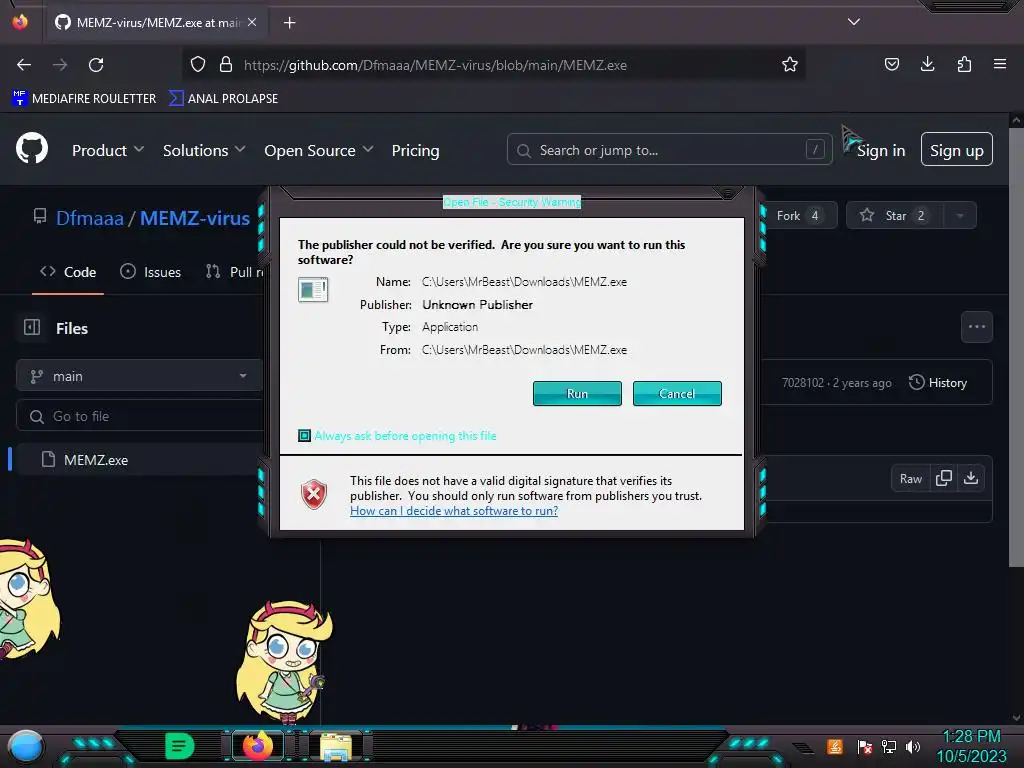Close the MEMZ-virus browser tab

click(252, 22)
